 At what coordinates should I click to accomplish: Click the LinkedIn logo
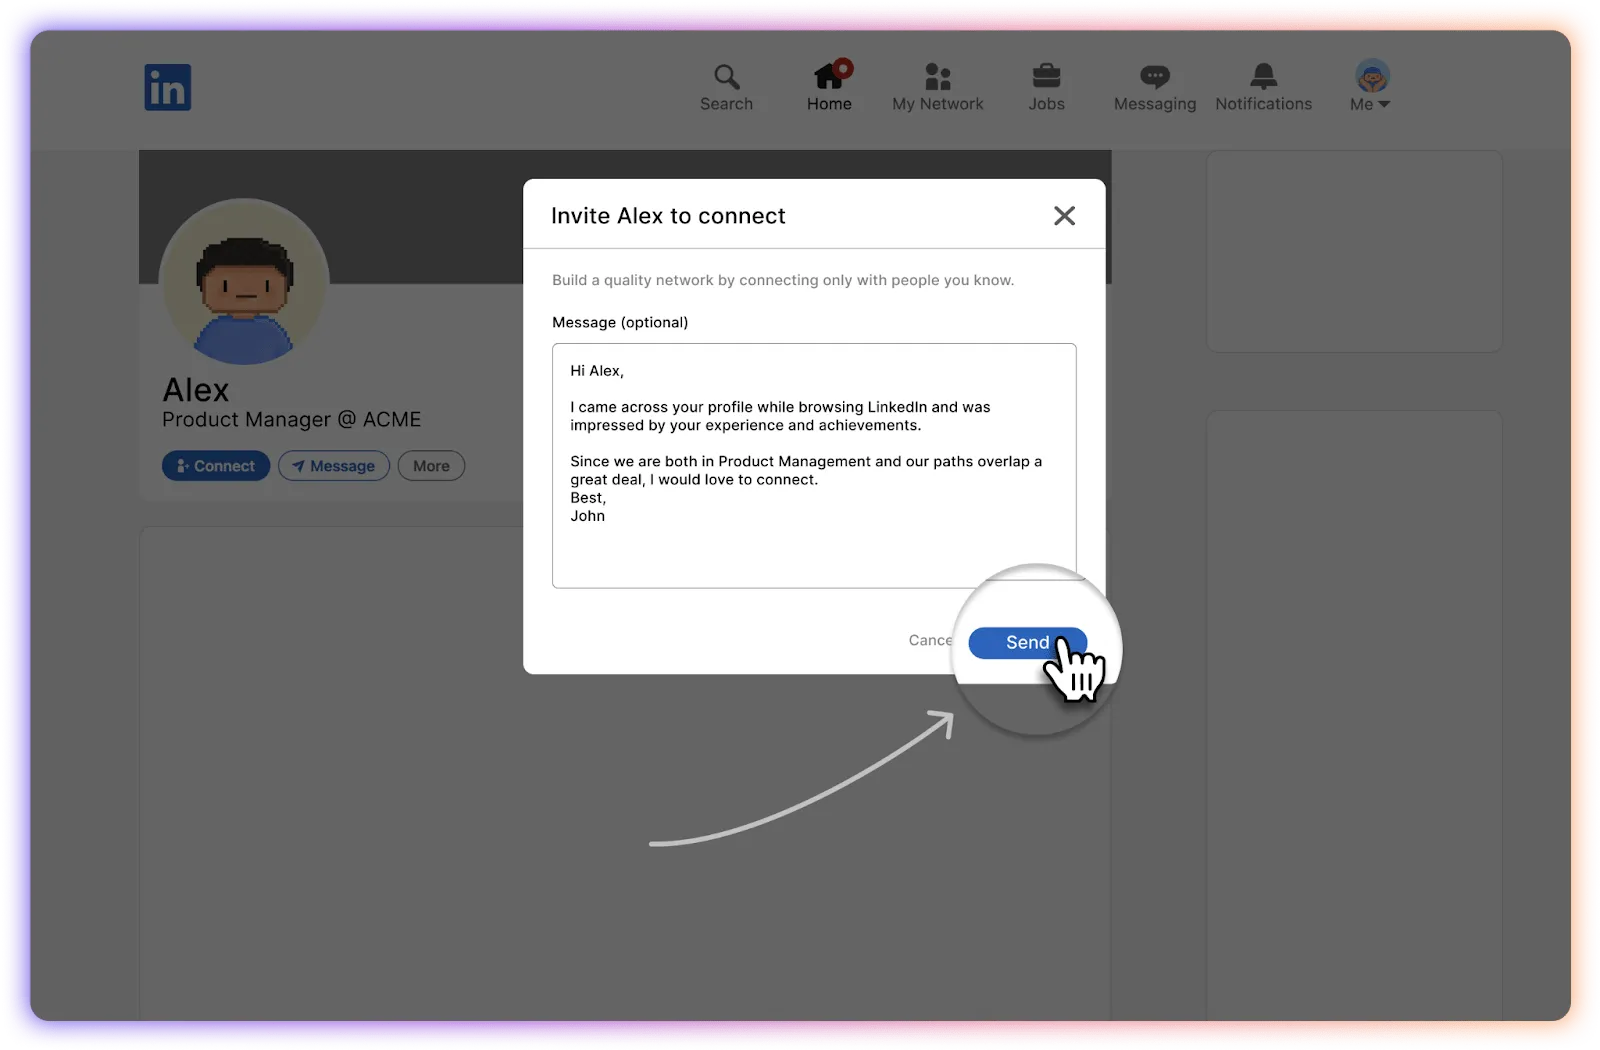click(167, 87)
